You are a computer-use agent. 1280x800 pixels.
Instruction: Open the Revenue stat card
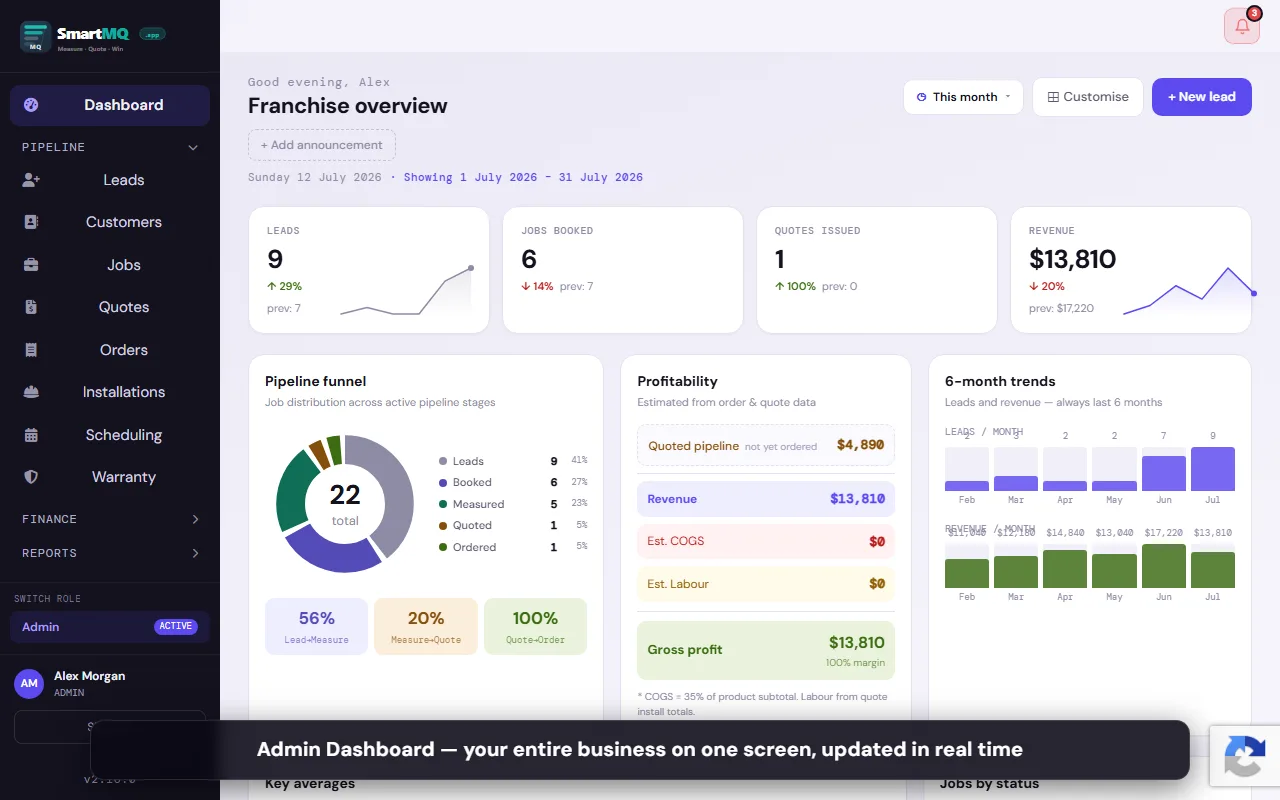click(1131, 270)
